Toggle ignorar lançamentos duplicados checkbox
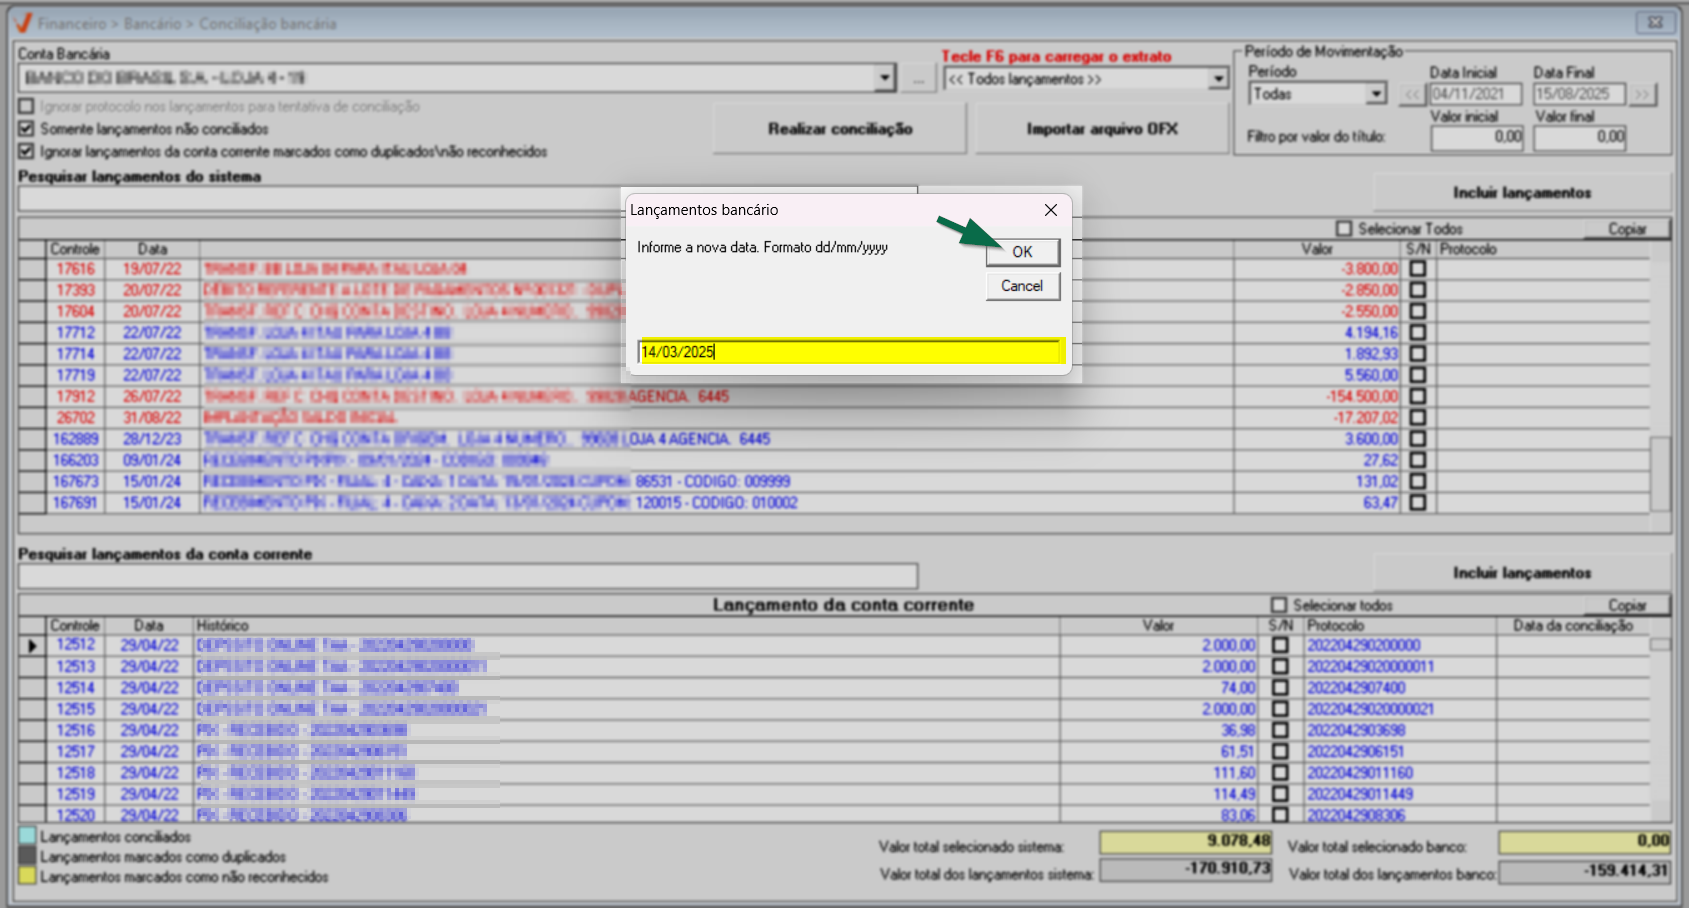 coord(27,151)
